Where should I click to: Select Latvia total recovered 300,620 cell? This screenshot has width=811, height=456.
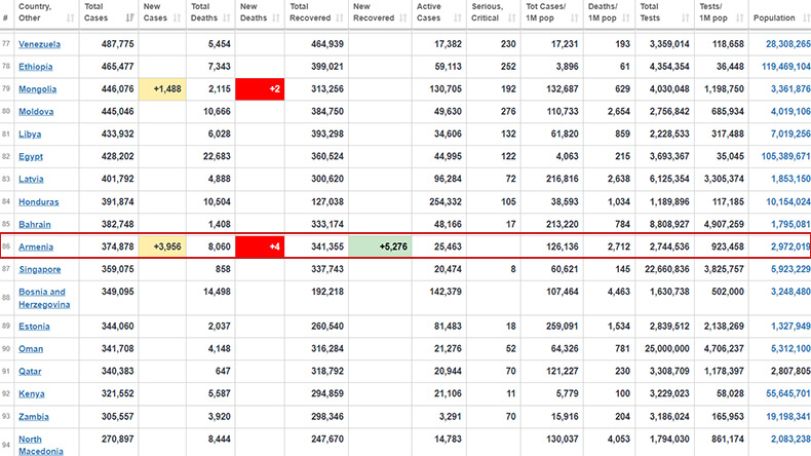click(x=317, y=179)
